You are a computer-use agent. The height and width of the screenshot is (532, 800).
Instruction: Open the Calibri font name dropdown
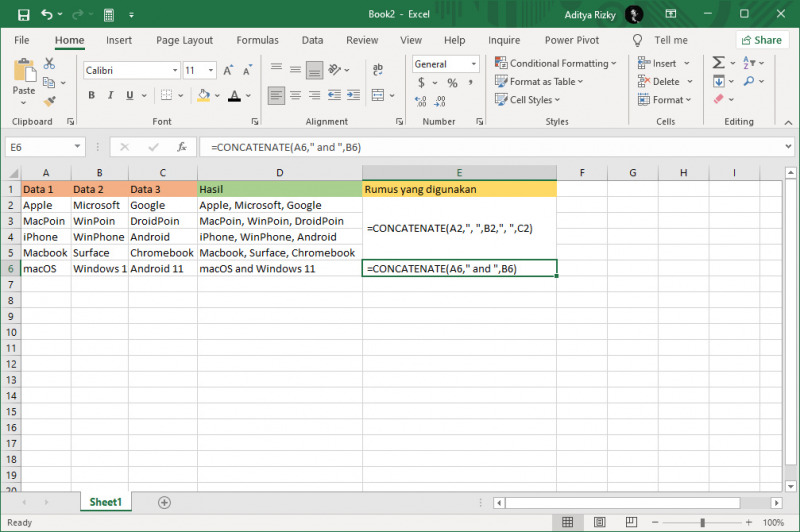[175, 70]
